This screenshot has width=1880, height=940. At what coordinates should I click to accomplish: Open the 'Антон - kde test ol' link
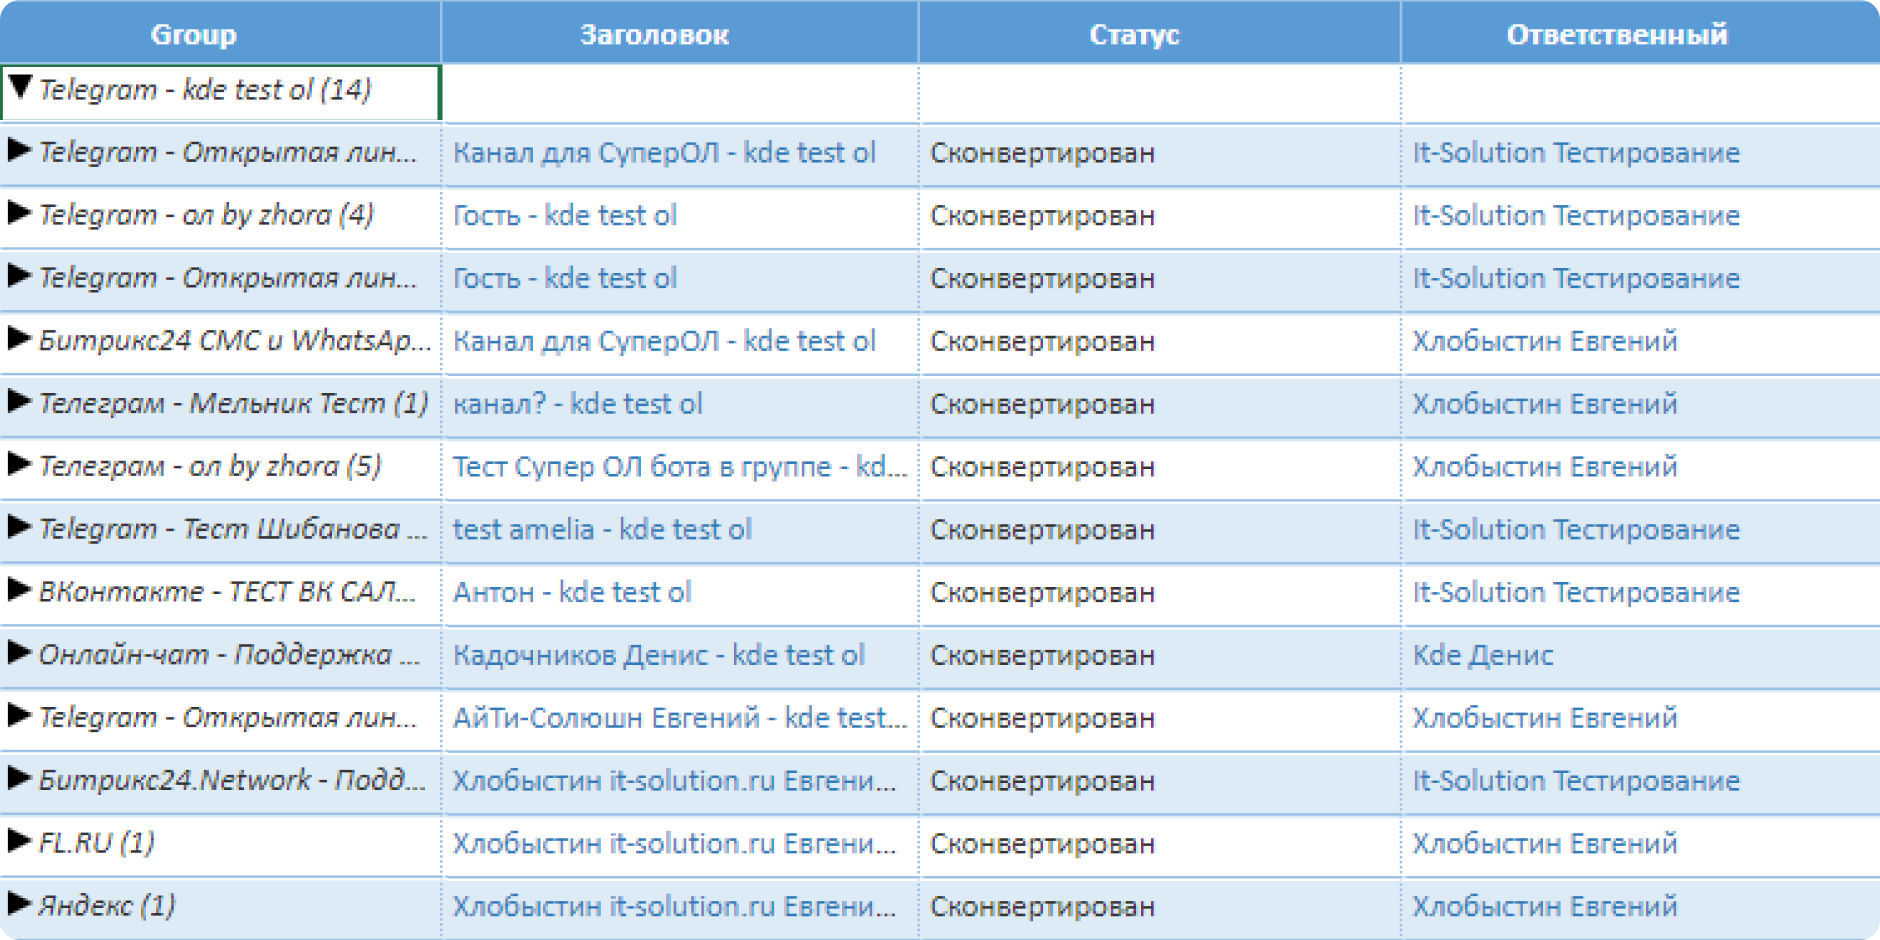pyautogui.click(x=572, y=592)
